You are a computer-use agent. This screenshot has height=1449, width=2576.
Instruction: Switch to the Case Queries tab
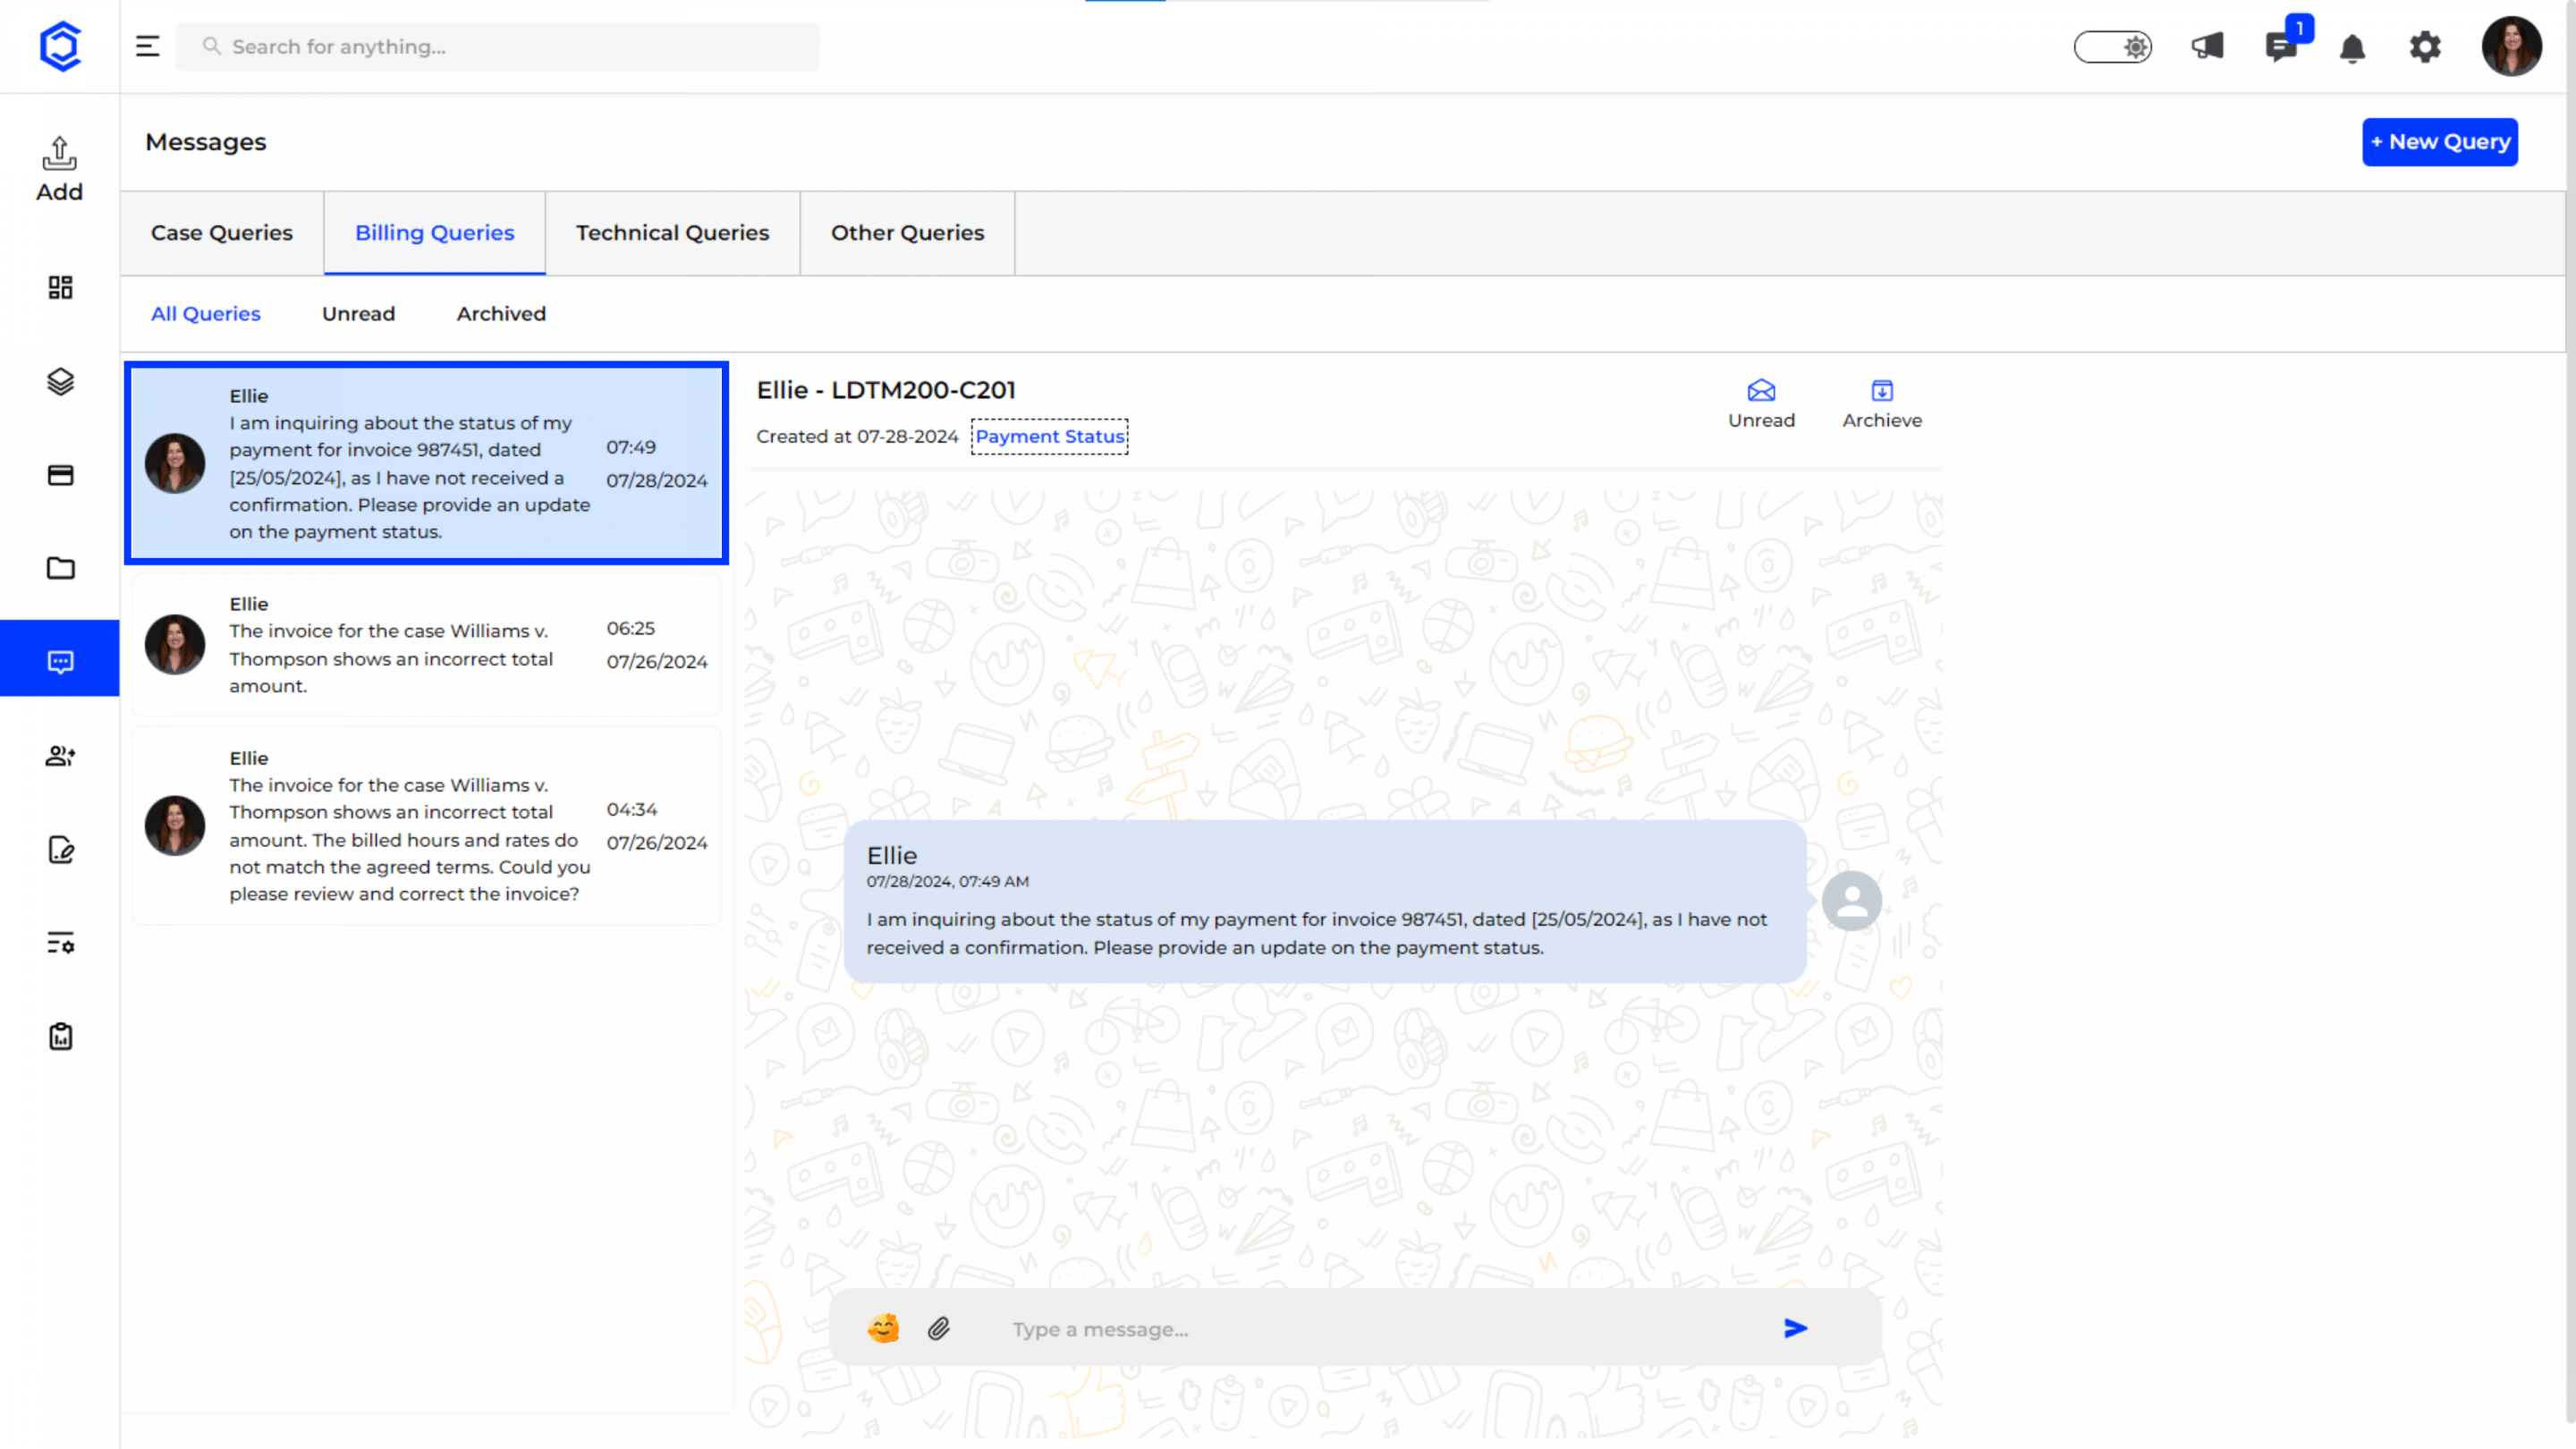[x=221, y=233]
